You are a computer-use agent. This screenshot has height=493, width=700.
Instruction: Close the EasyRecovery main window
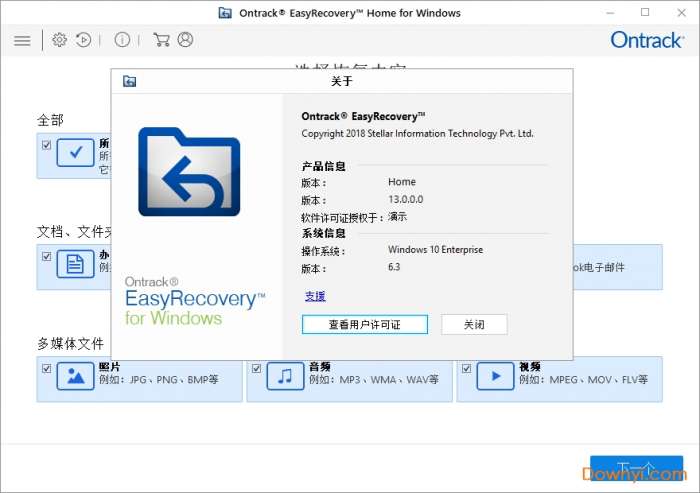pyautogui.click(x=681, y=13)
